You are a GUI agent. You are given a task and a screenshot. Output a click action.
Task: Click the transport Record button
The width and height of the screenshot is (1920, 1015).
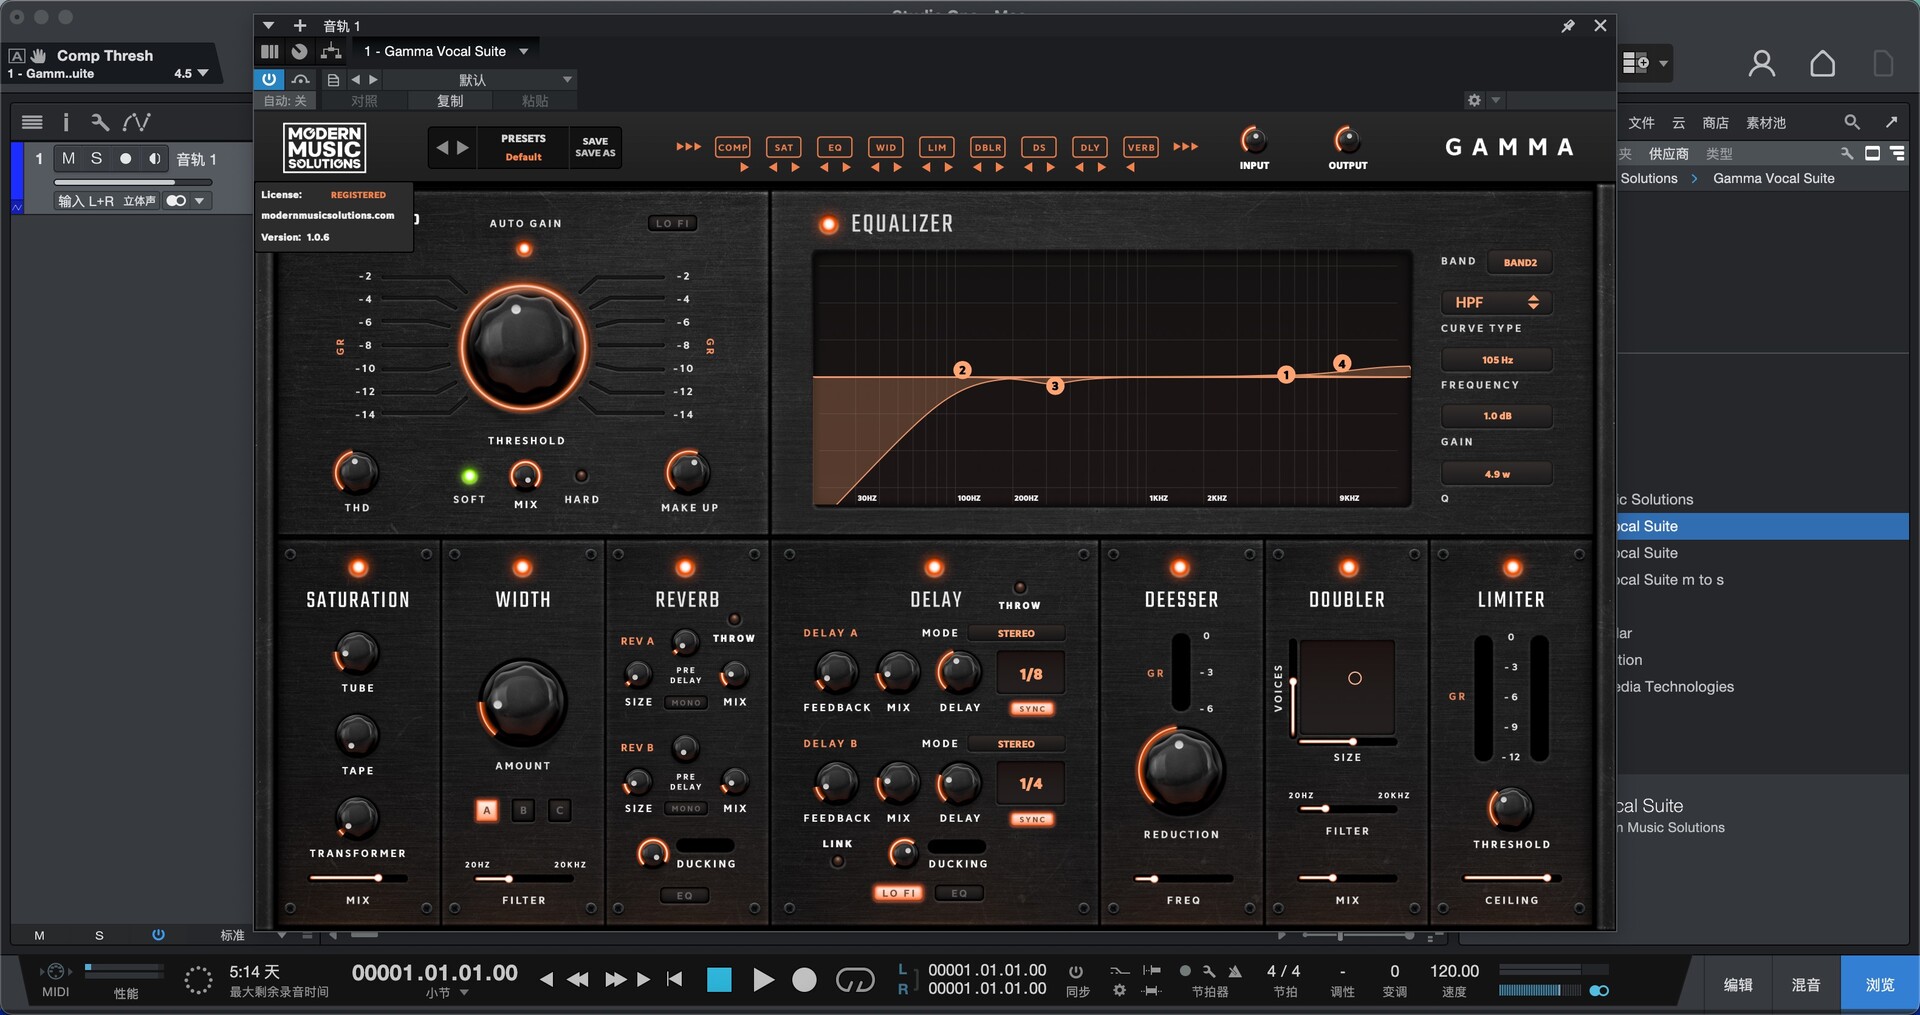[x=804, y=980]
